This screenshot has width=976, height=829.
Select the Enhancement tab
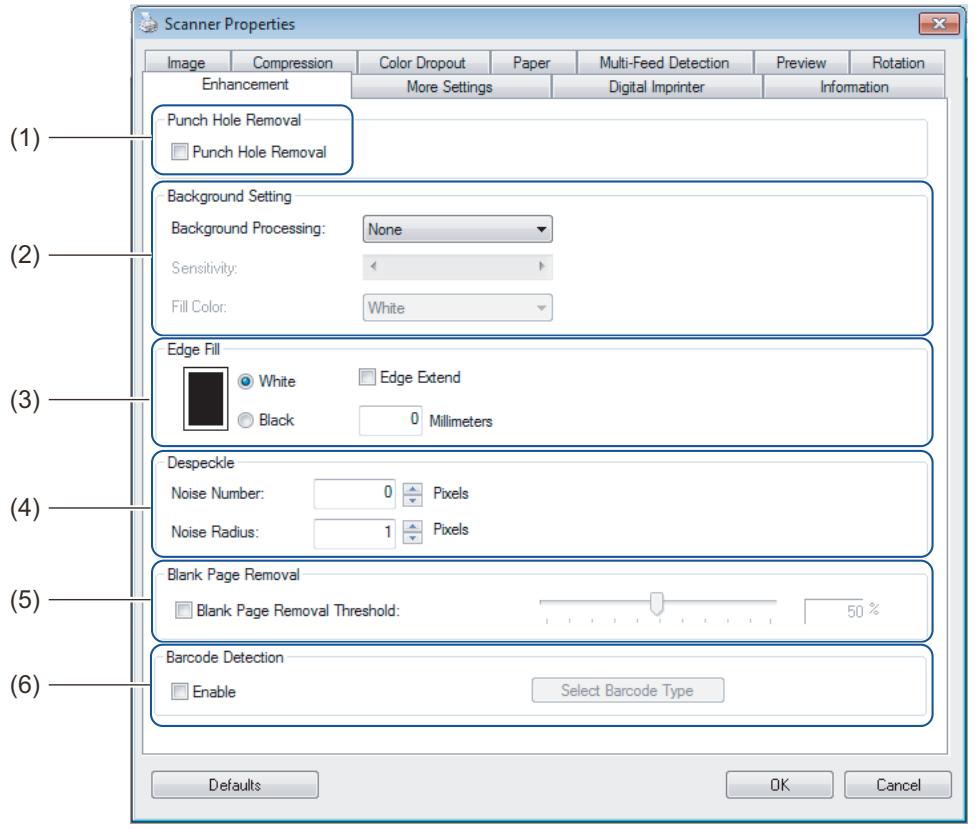pos(246,84)
